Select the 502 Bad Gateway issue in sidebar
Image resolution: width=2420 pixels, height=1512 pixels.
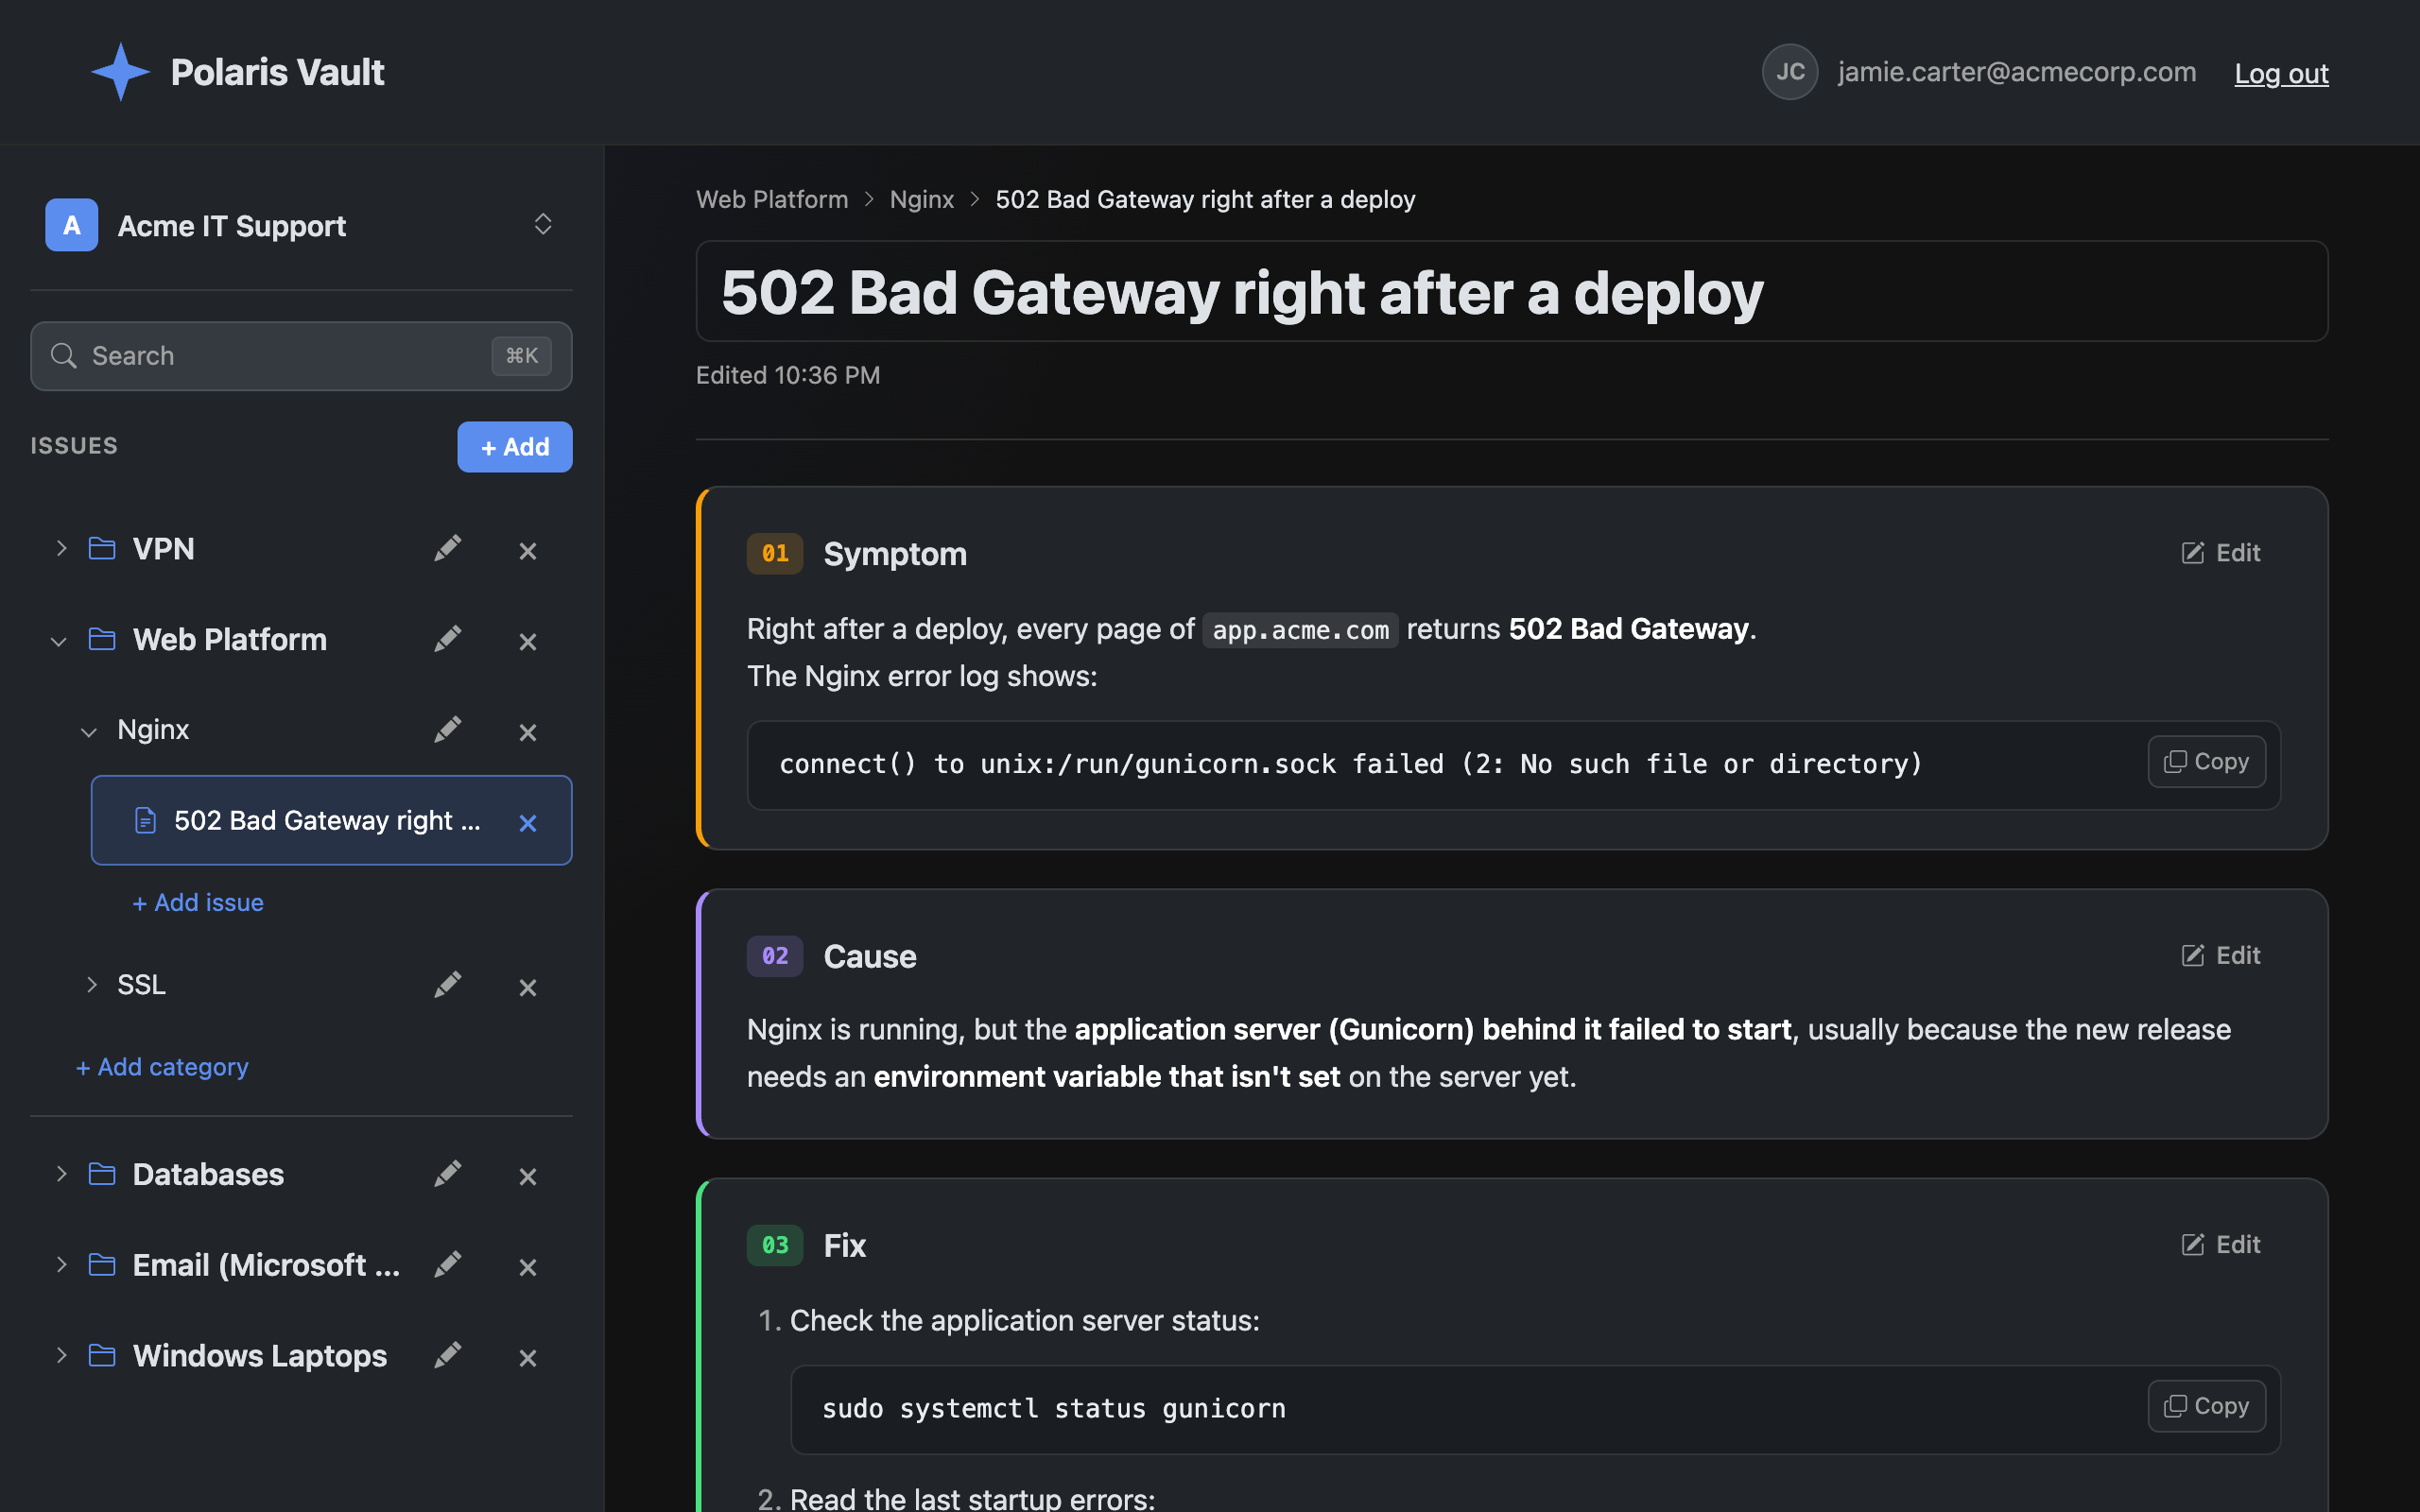(331, 820)
